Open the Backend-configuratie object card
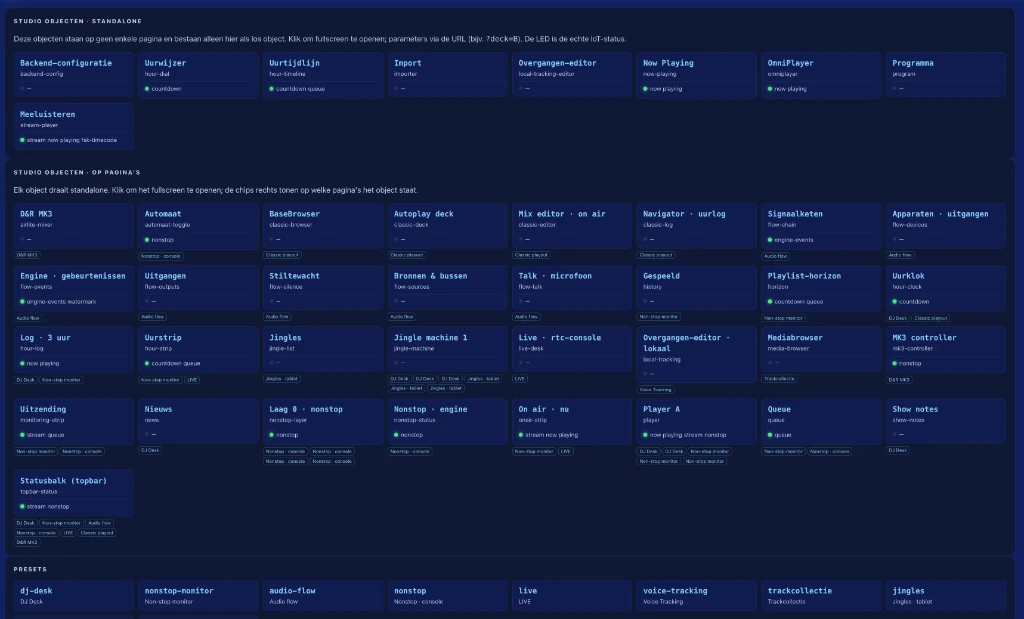 [x=74, y=75]
